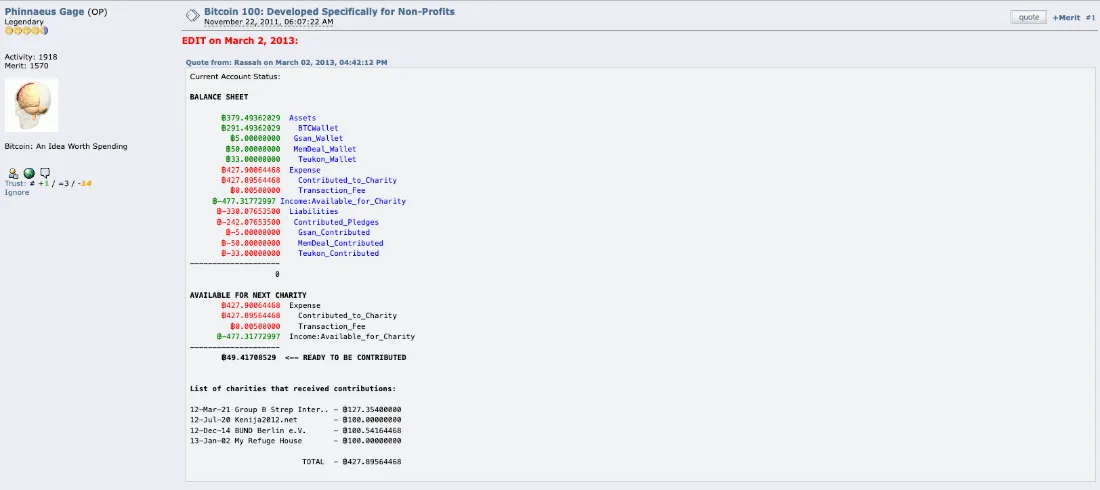Open the thread title 'Bitcoin 100: Developed Specifically for Non-Profits'
1100x490 pixels.
point(329,11)
